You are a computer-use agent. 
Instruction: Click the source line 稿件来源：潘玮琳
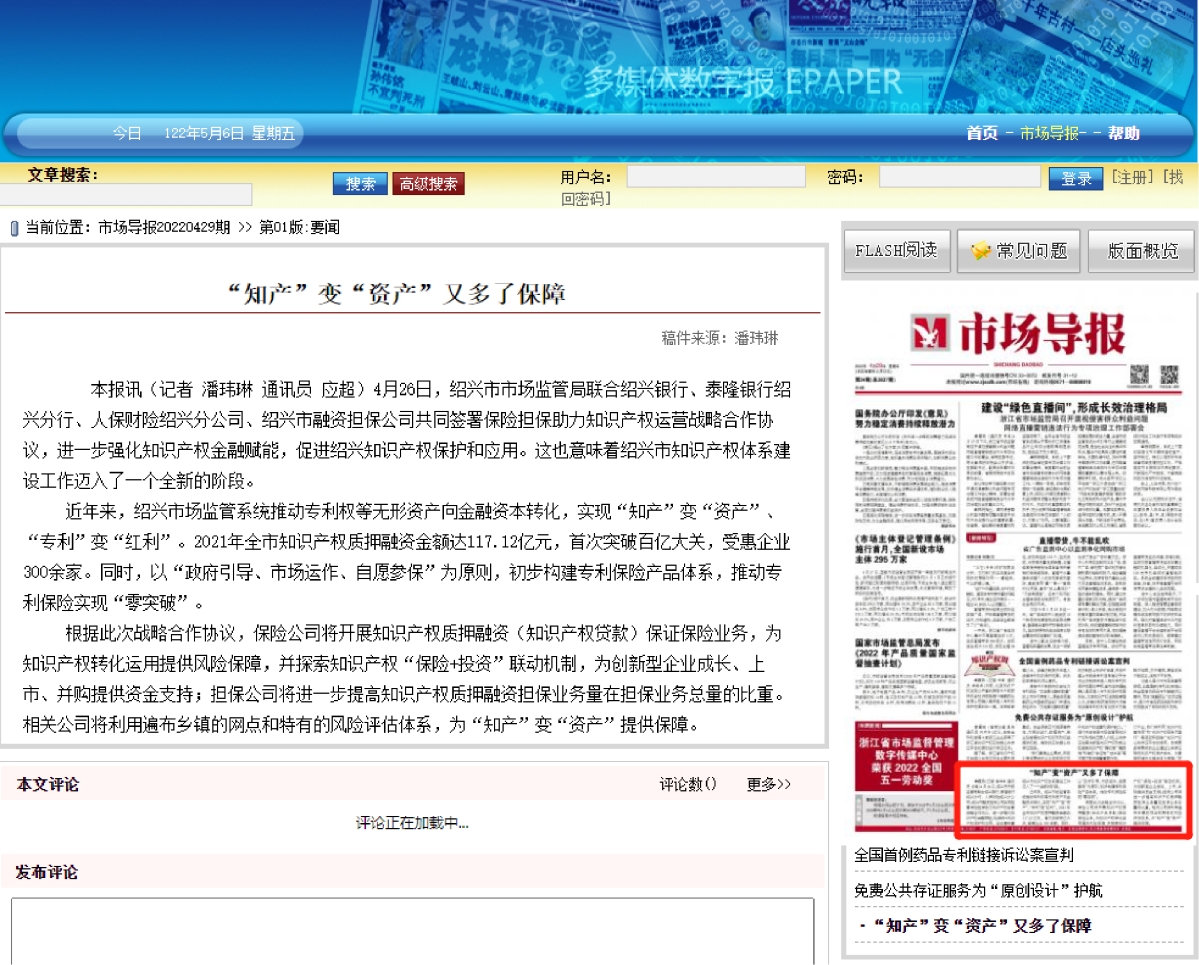pyautogui.click(x=720, y=338)
